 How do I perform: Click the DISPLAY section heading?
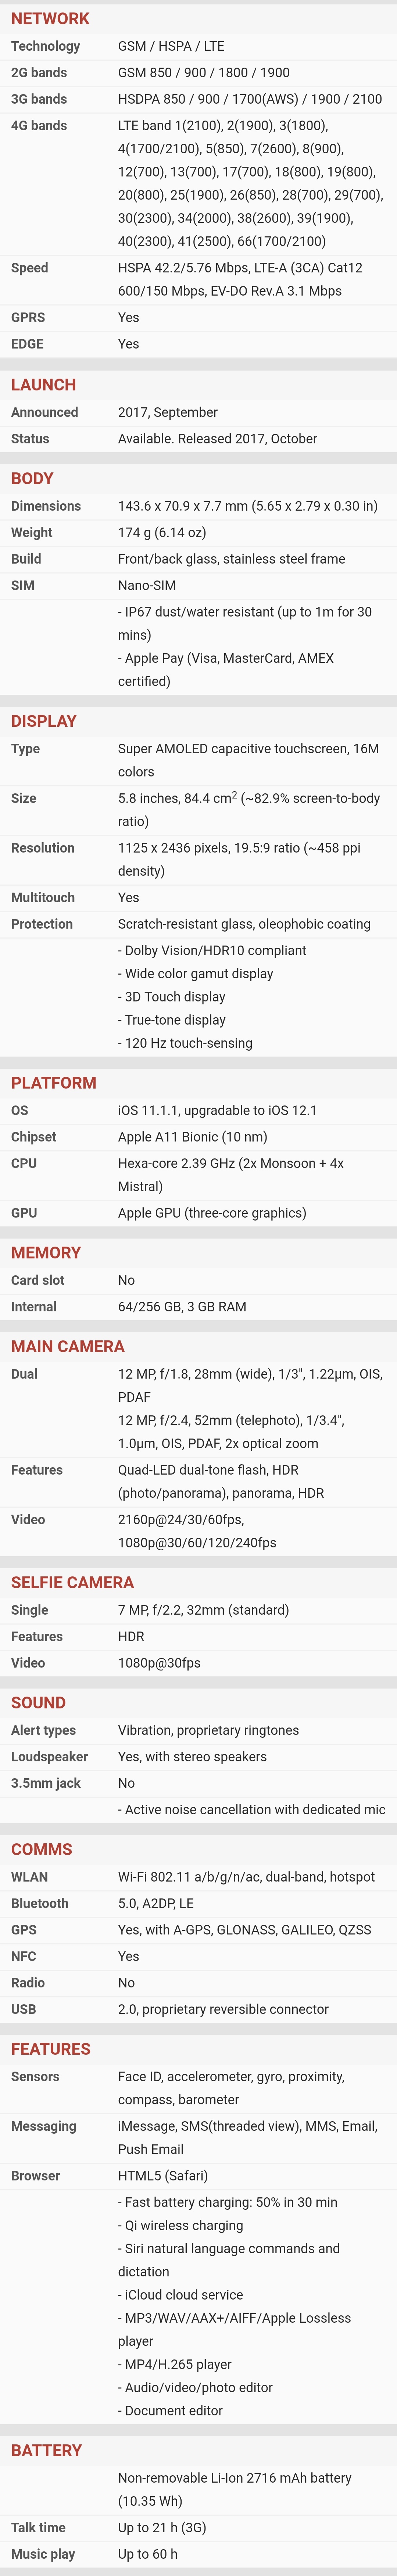point(43,721)
